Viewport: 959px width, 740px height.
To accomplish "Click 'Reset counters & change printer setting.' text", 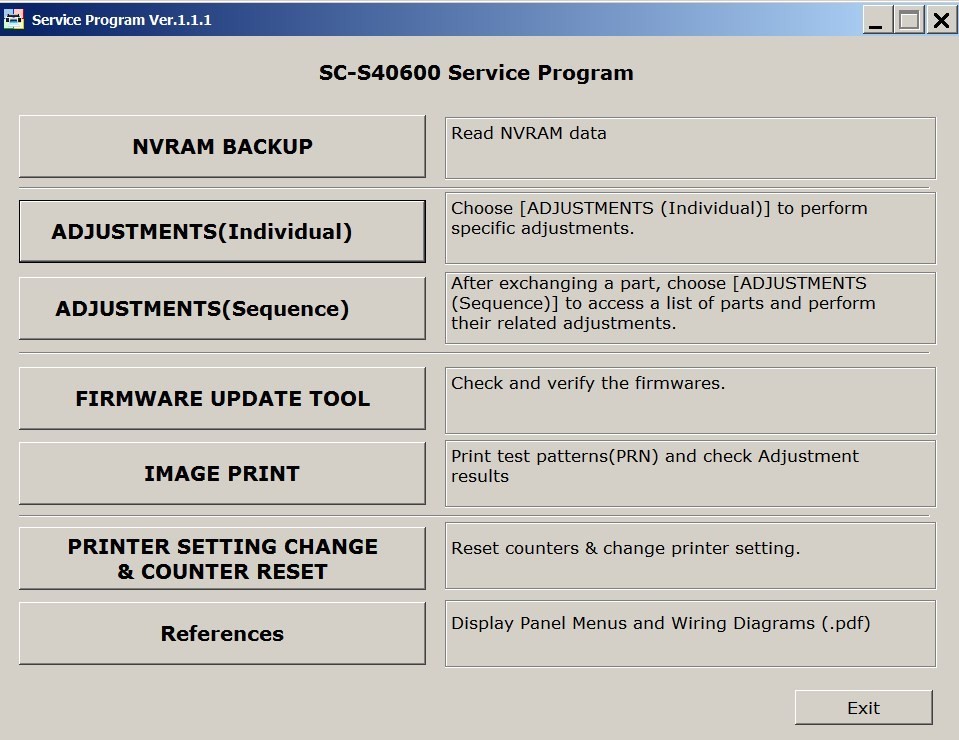I will click(626, 548).
